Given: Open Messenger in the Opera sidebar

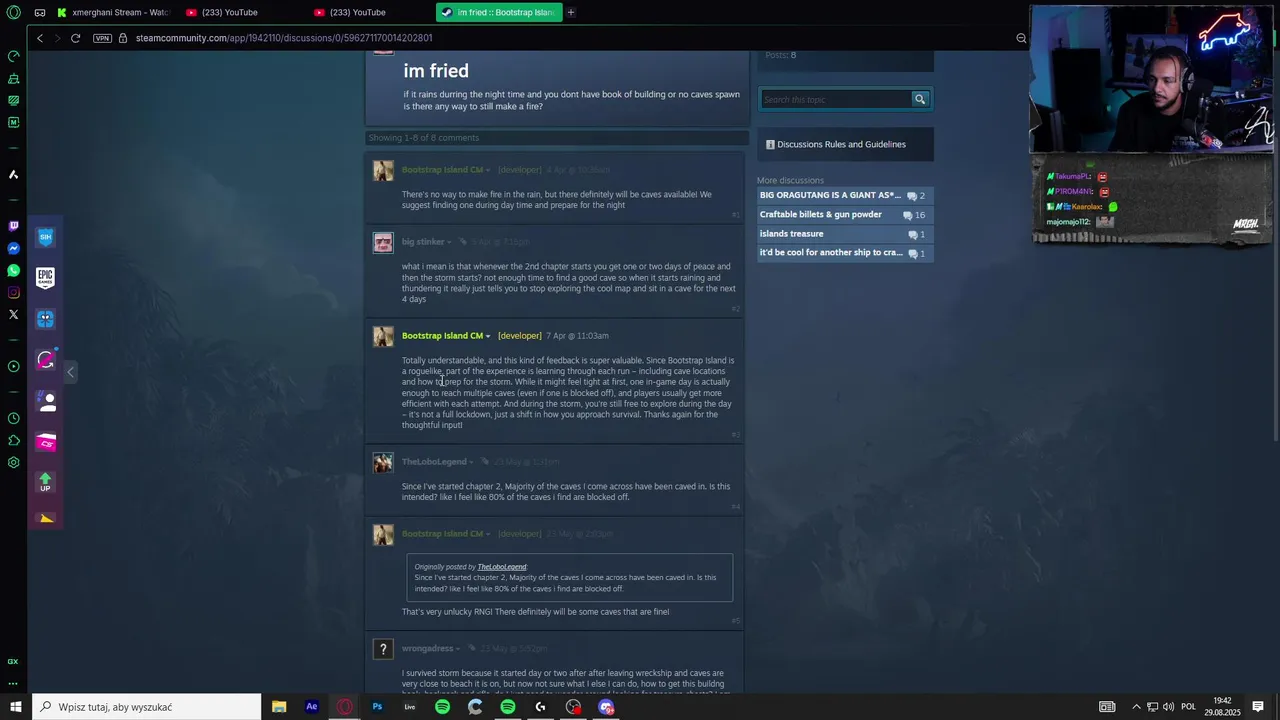Looking at the screenshot, I should click(x=13, y=248).
